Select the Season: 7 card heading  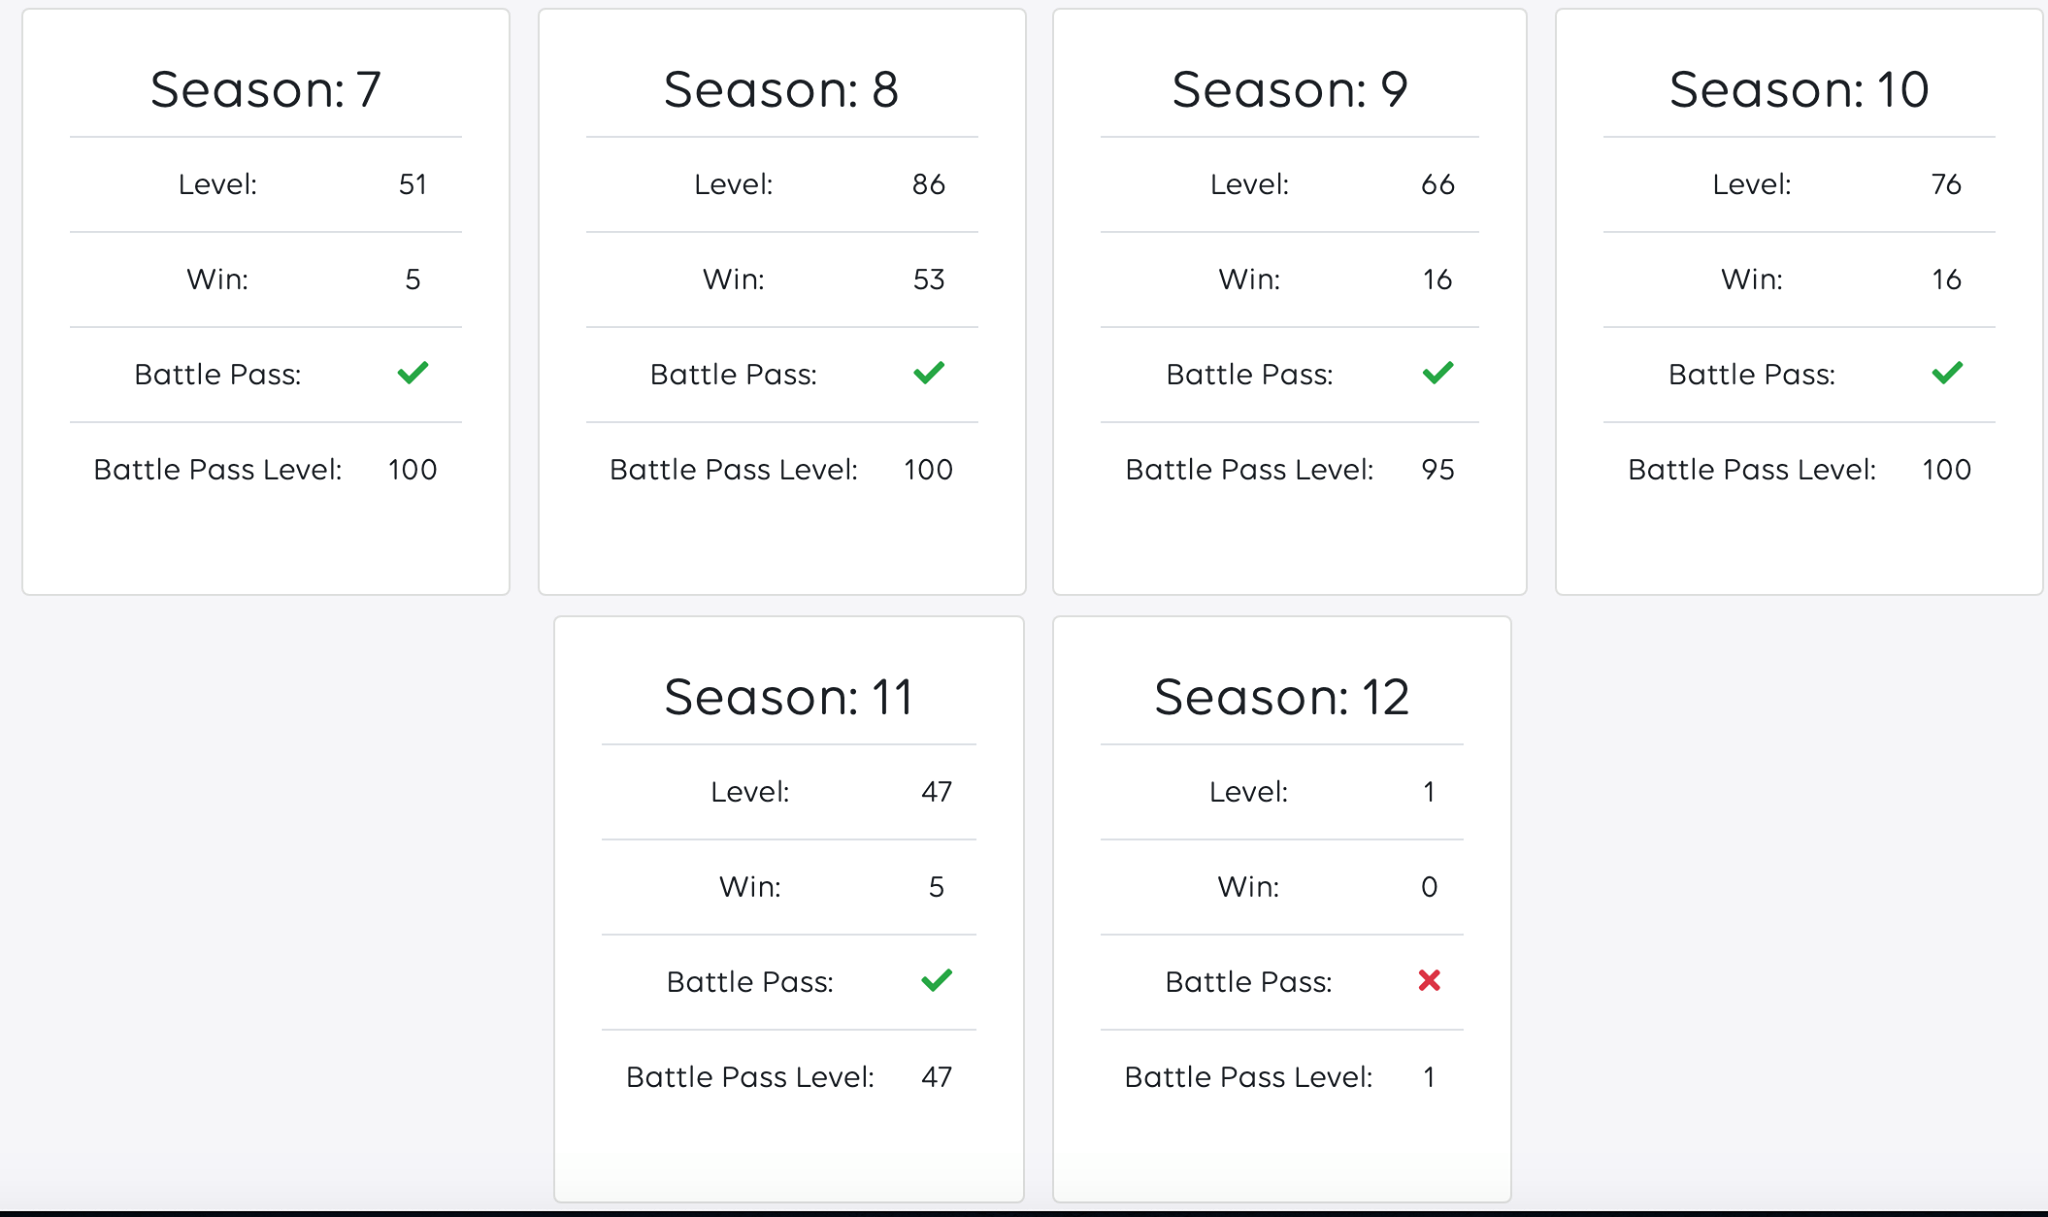coord(266,89)
